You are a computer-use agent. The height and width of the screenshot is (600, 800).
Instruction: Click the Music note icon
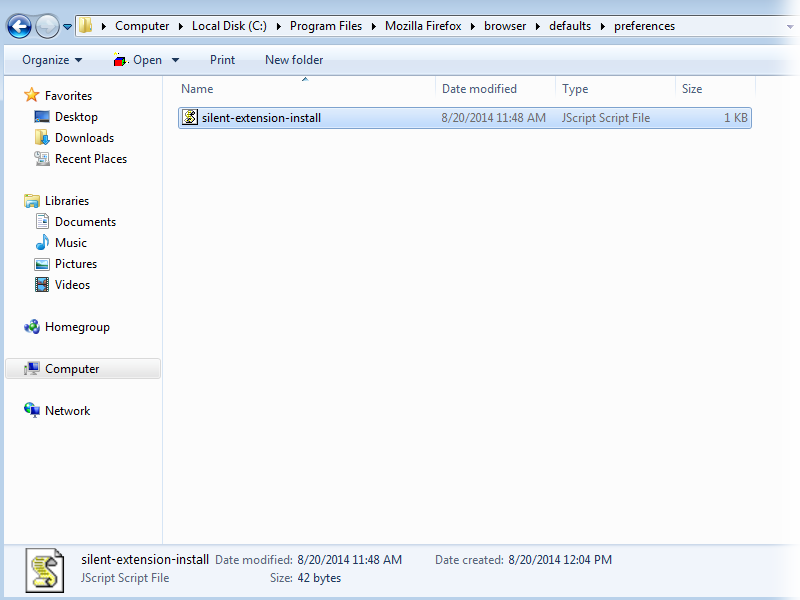tap(42, 242)
